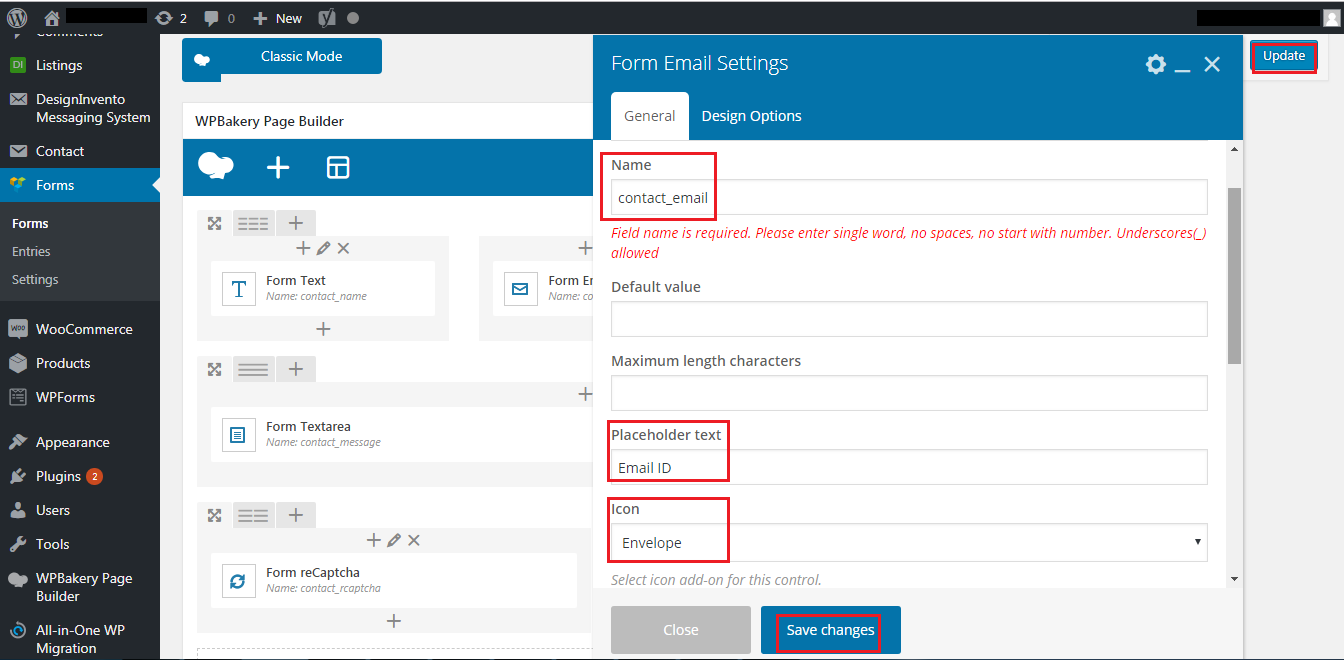Delete the Form reCaptcha column
This screenshot has height=660, width=1344.
tap(414, 540)
